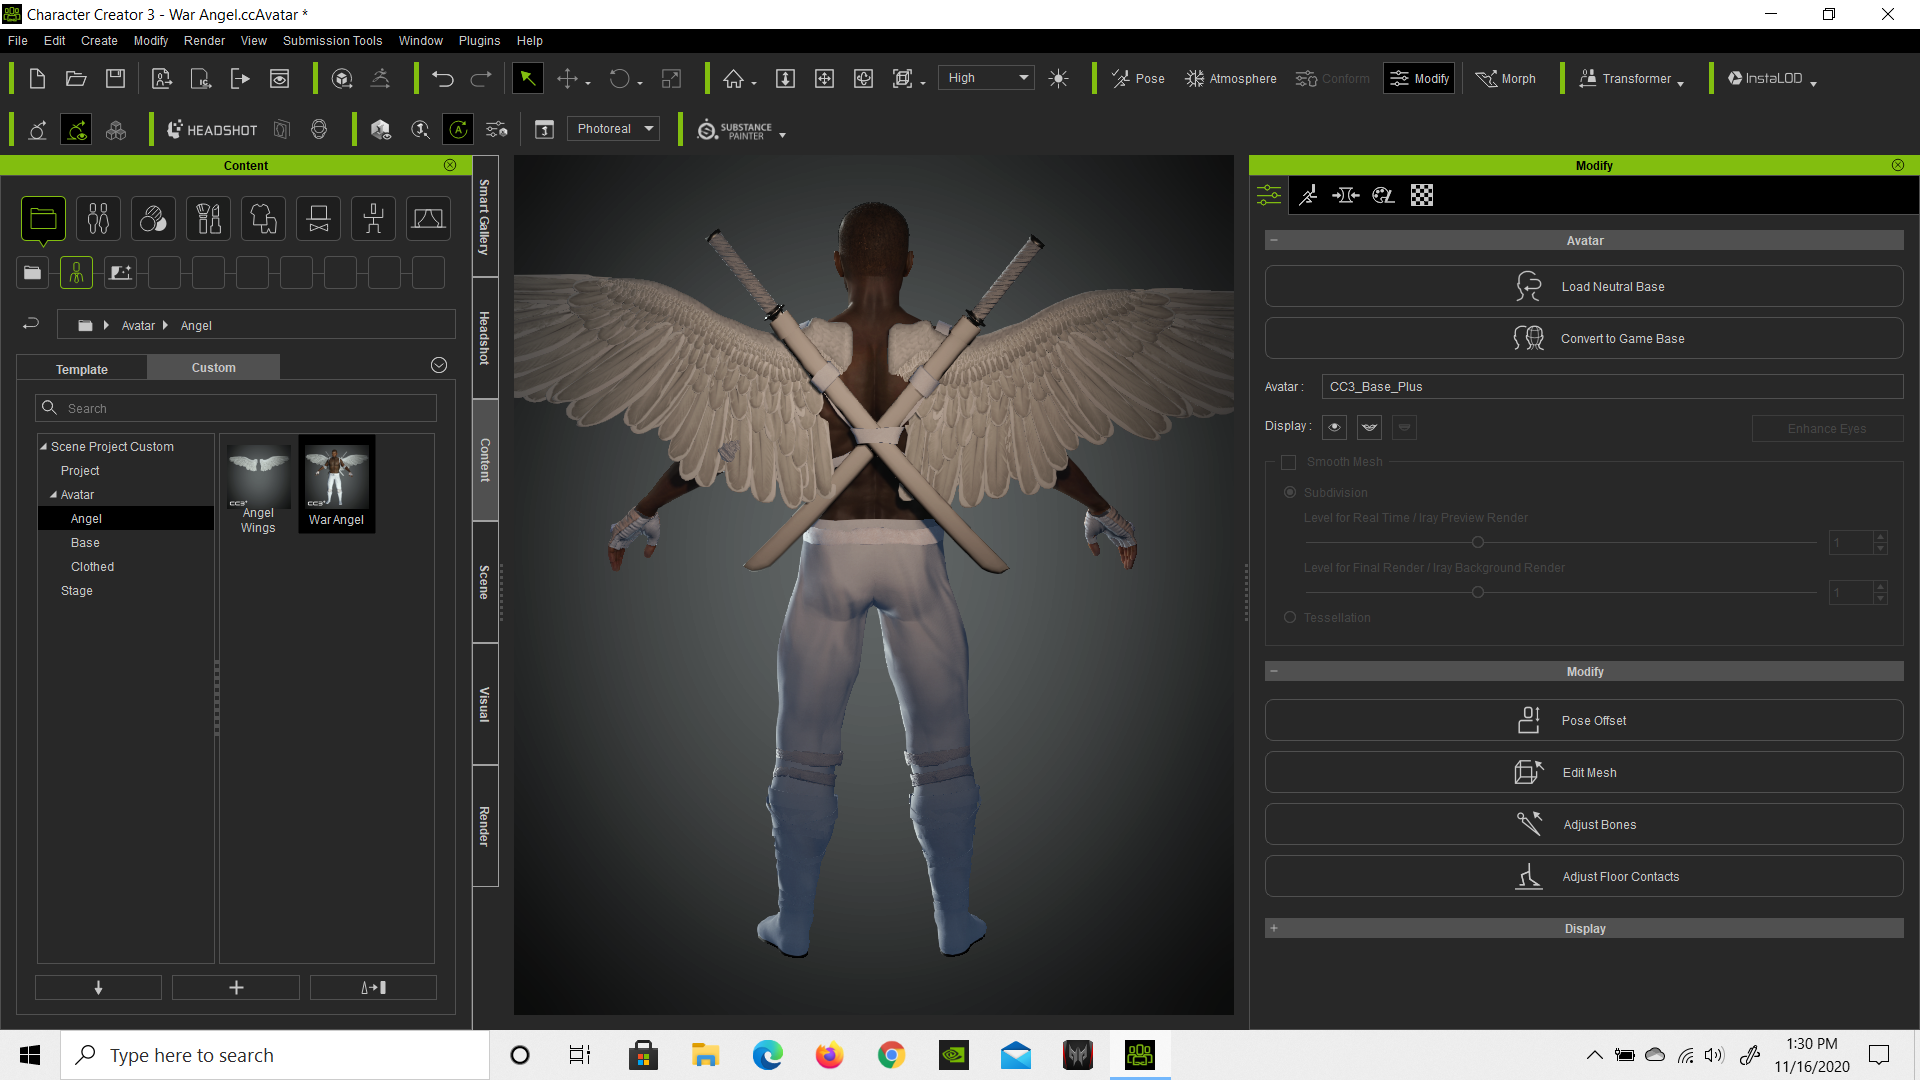Open the Photoreal shader dropdown
This screenshot has width=1920, height=1080.
[x=614, y=129]
